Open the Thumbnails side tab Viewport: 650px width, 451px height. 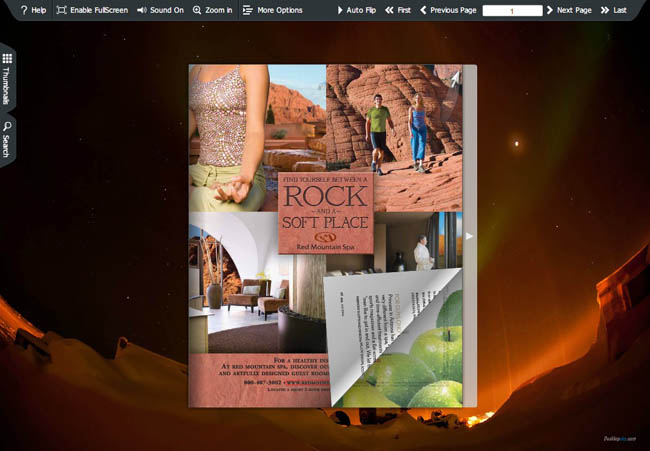(7, 78)
